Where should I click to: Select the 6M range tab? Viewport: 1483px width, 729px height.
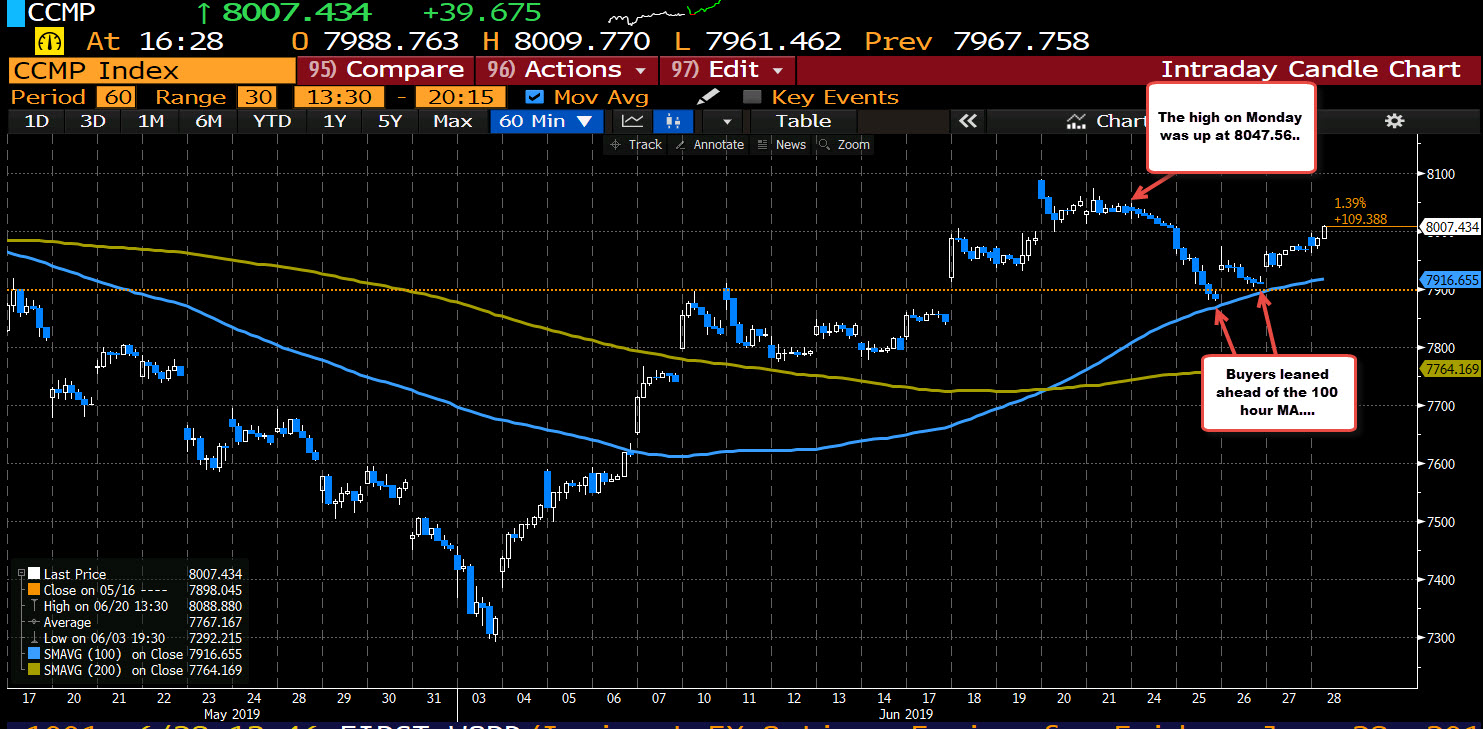209,121
